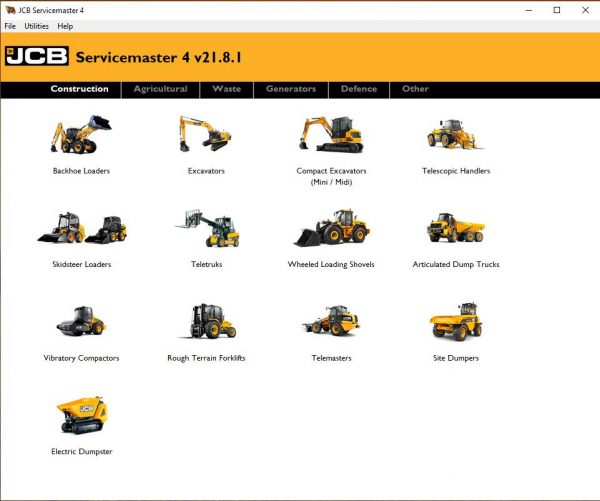Image resolution: width=600 pixels, height=501 pixels.
Task: Choose the Telescopic Handlers machine image
Action: (455, 134)
